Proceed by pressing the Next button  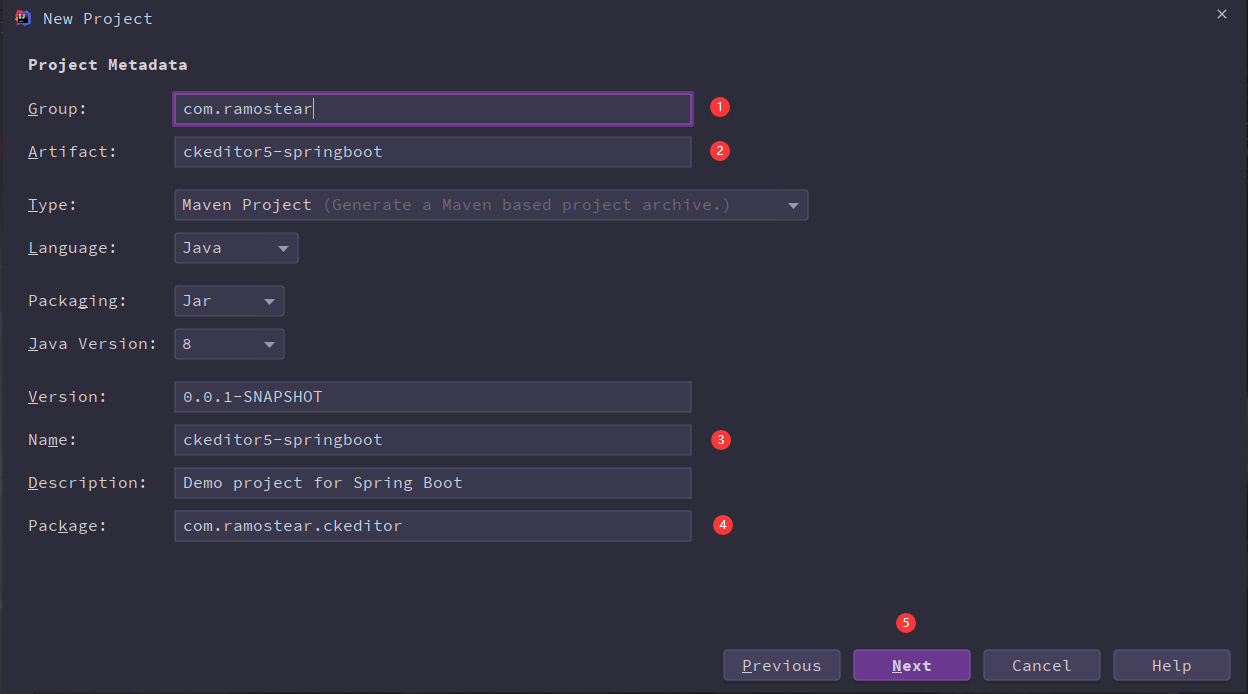click(x=911, y=666)
